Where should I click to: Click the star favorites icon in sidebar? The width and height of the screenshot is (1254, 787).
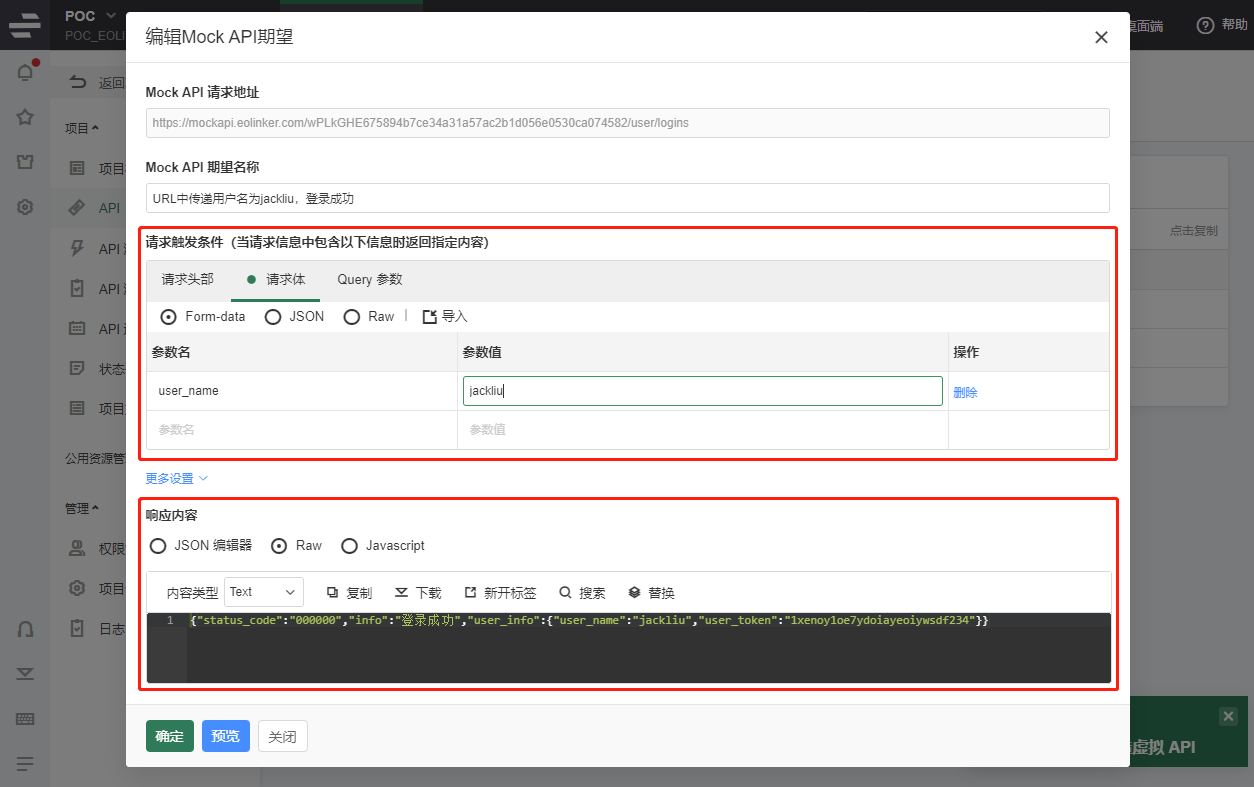pos(24,117)
